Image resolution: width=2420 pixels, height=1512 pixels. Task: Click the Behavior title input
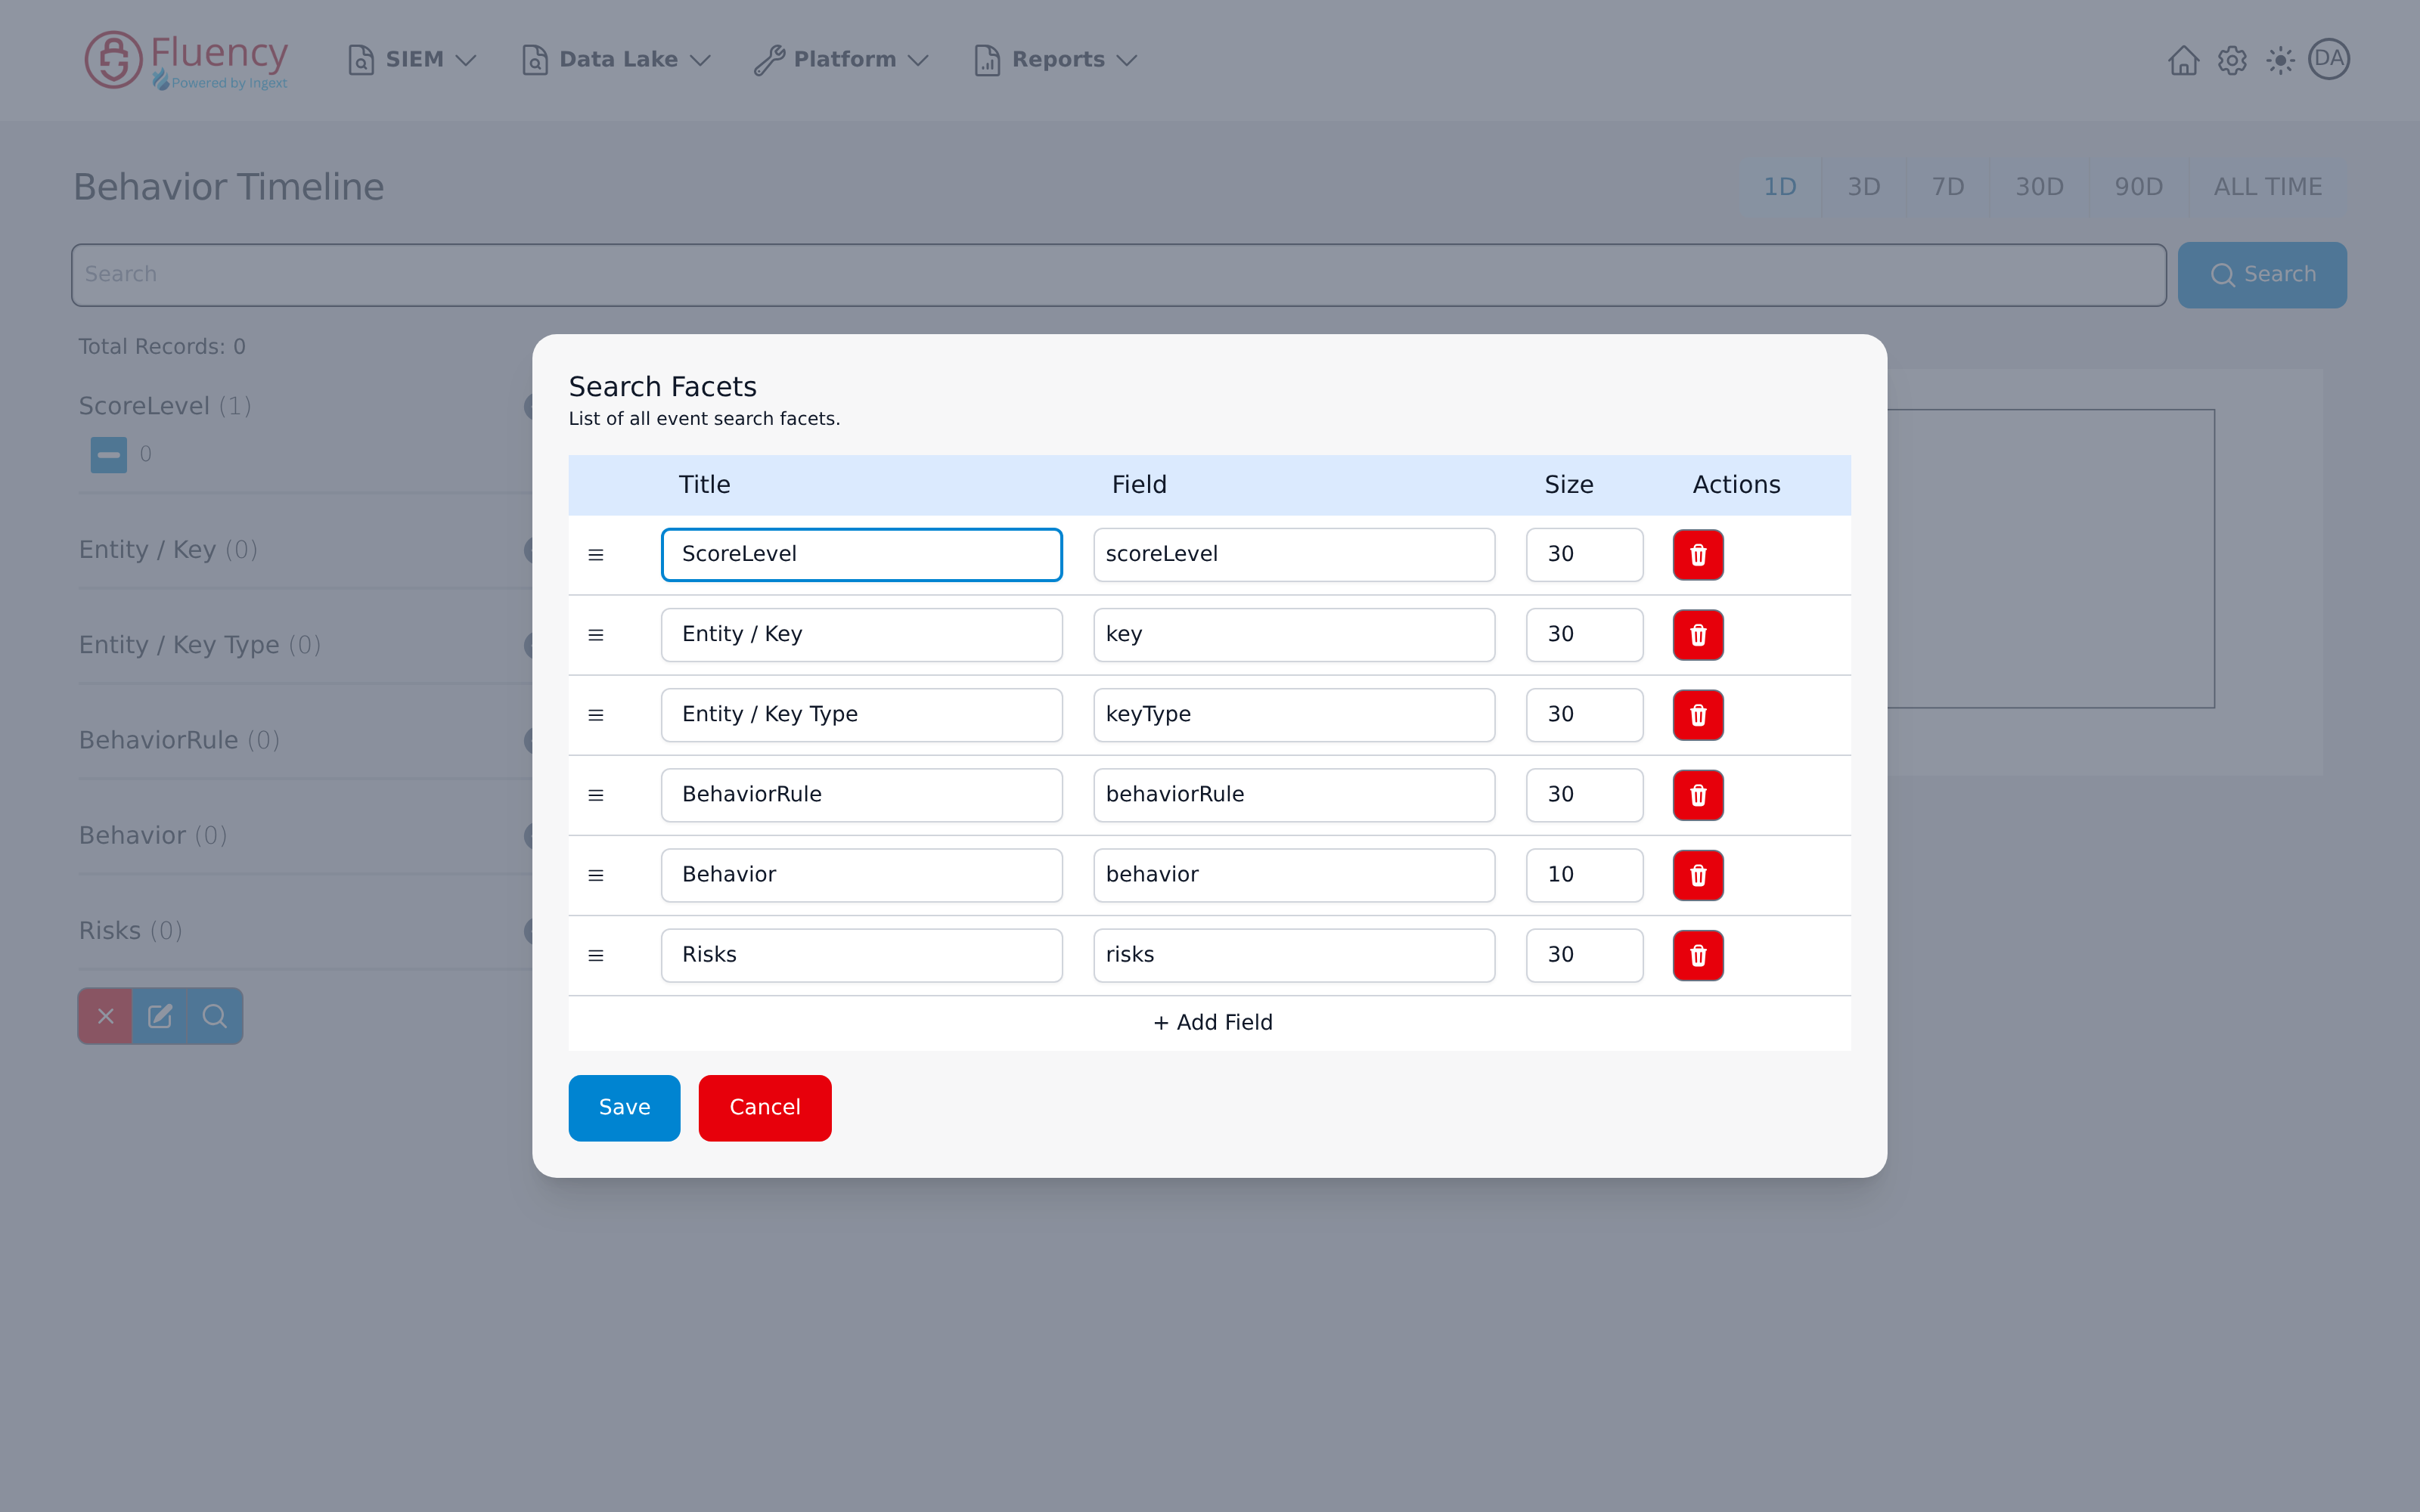pos(861,875)
